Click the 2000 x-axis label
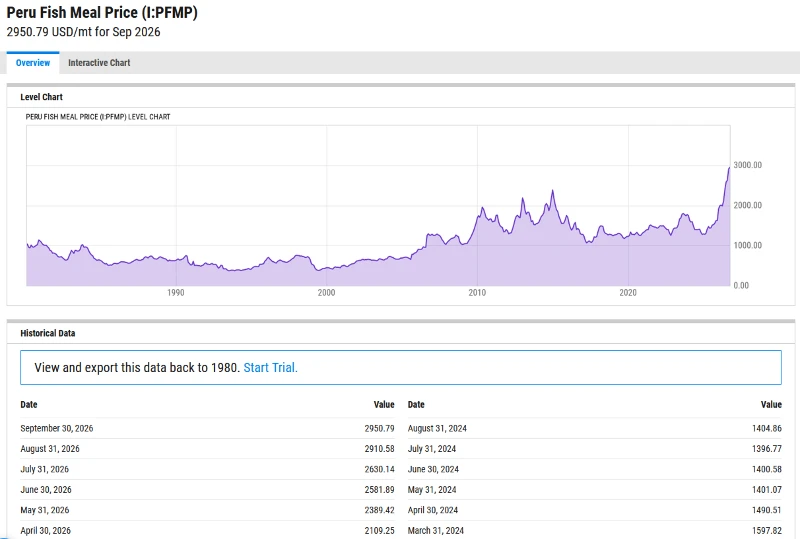Image resolution: width=800 pixels, height=539 pixels. pyautogui.click(x=327, y=292)
